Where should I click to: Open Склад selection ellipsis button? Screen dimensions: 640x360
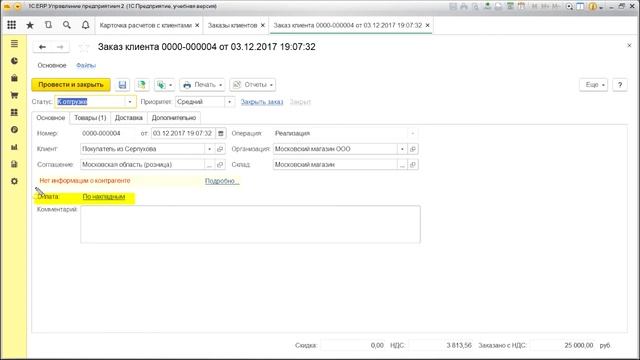click(402, 164)
